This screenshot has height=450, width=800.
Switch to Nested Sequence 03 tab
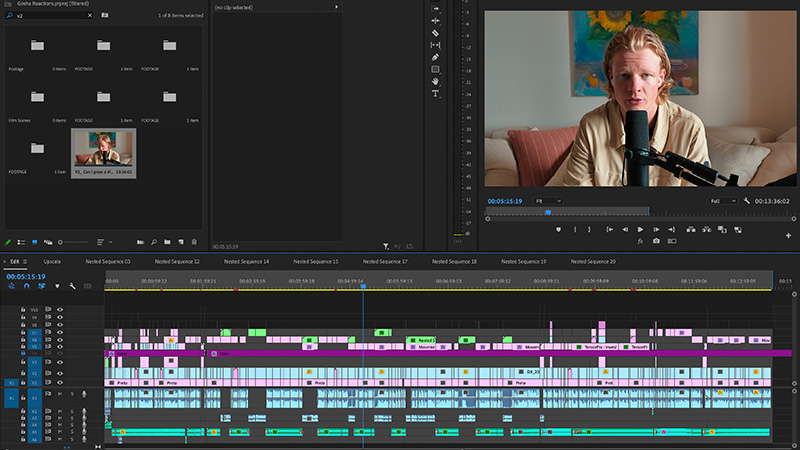(x=108, y=262)
